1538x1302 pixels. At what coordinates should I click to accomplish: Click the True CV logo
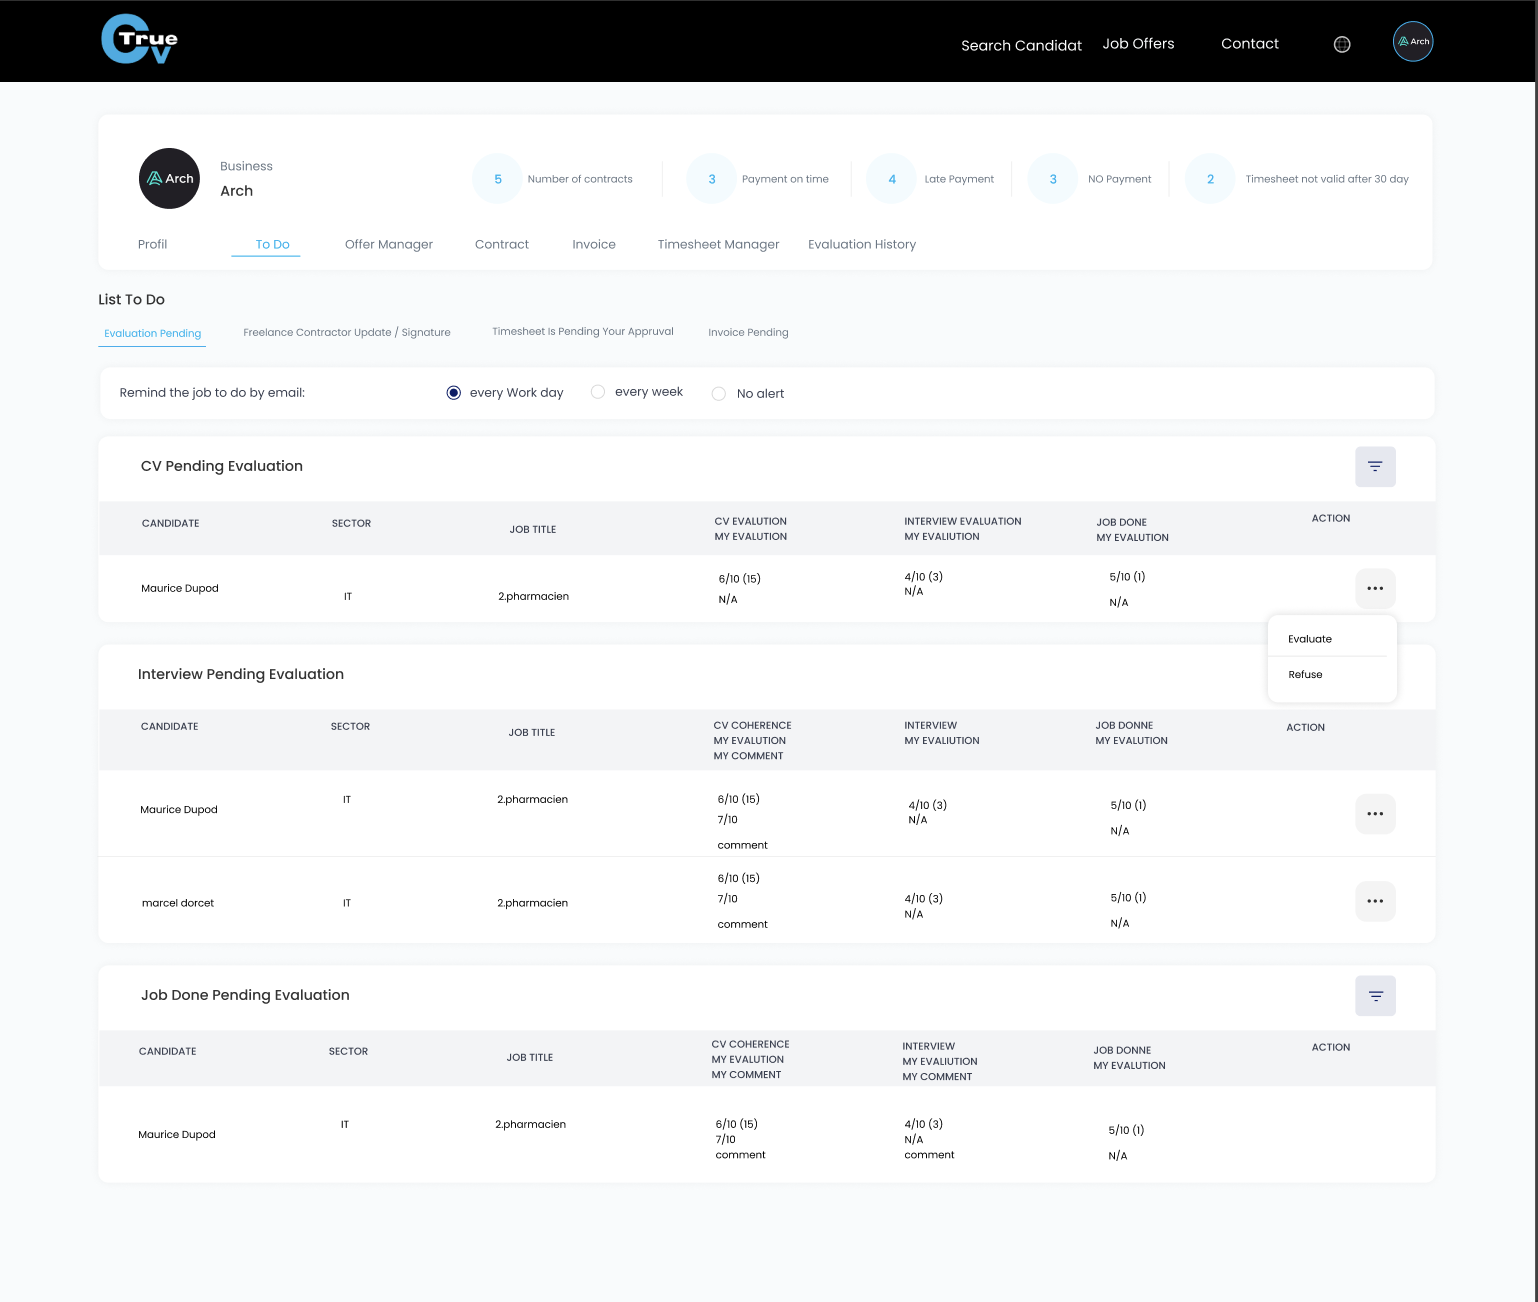(140, 40)
